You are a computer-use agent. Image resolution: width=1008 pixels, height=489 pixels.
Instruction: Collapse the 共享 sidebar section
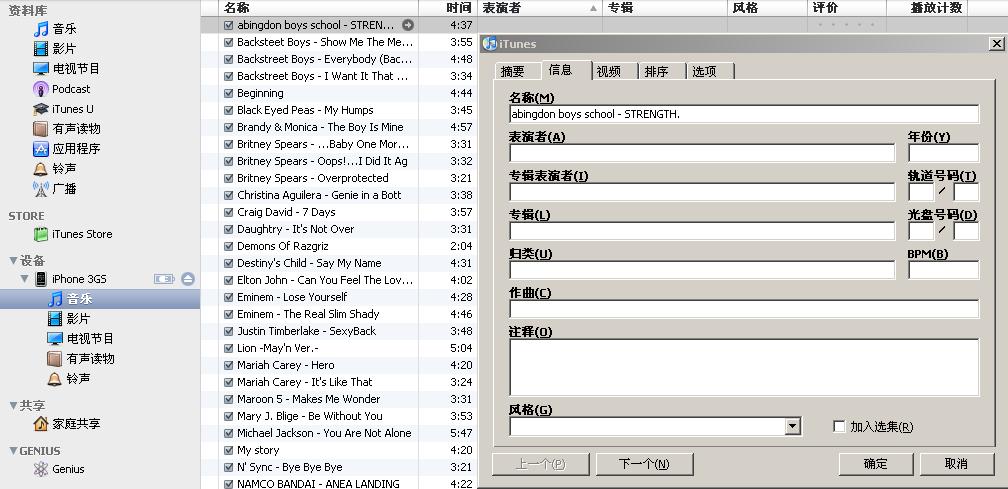point(12,406)
